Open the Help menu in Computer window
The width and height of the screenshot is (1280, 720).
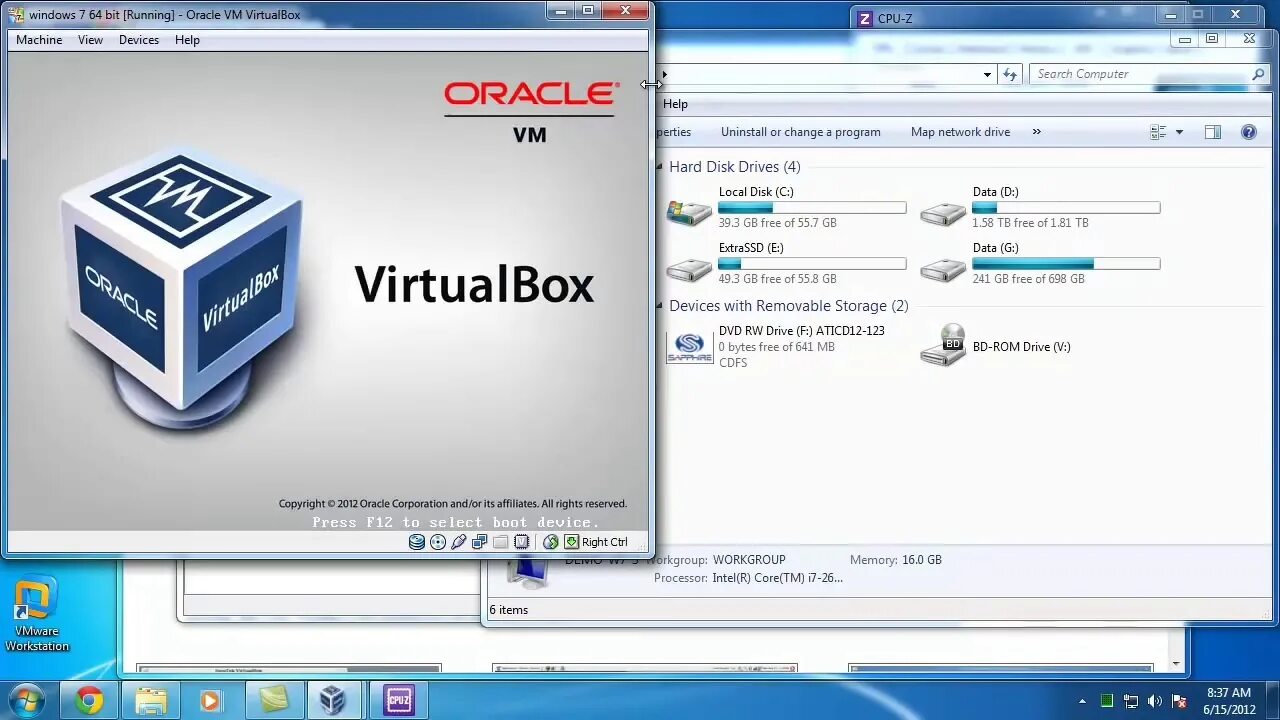click(x=676, y=104)
